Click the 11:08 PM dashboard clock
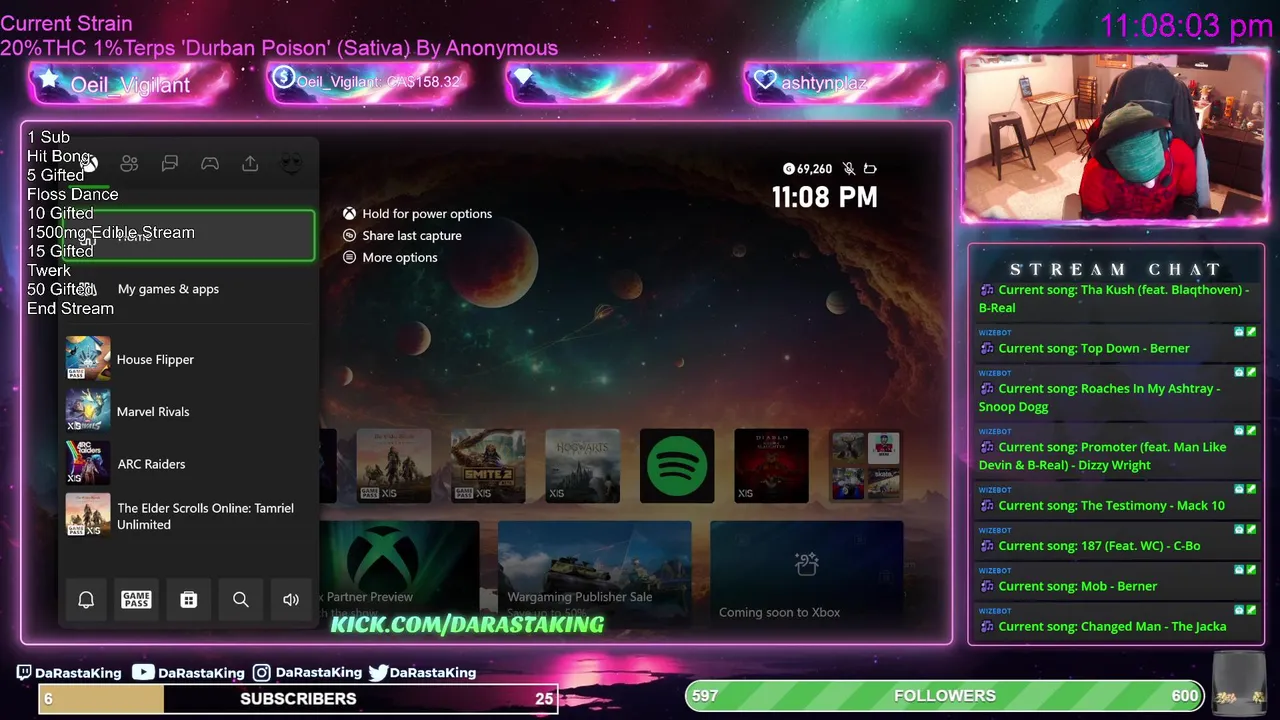 point(825,197)
